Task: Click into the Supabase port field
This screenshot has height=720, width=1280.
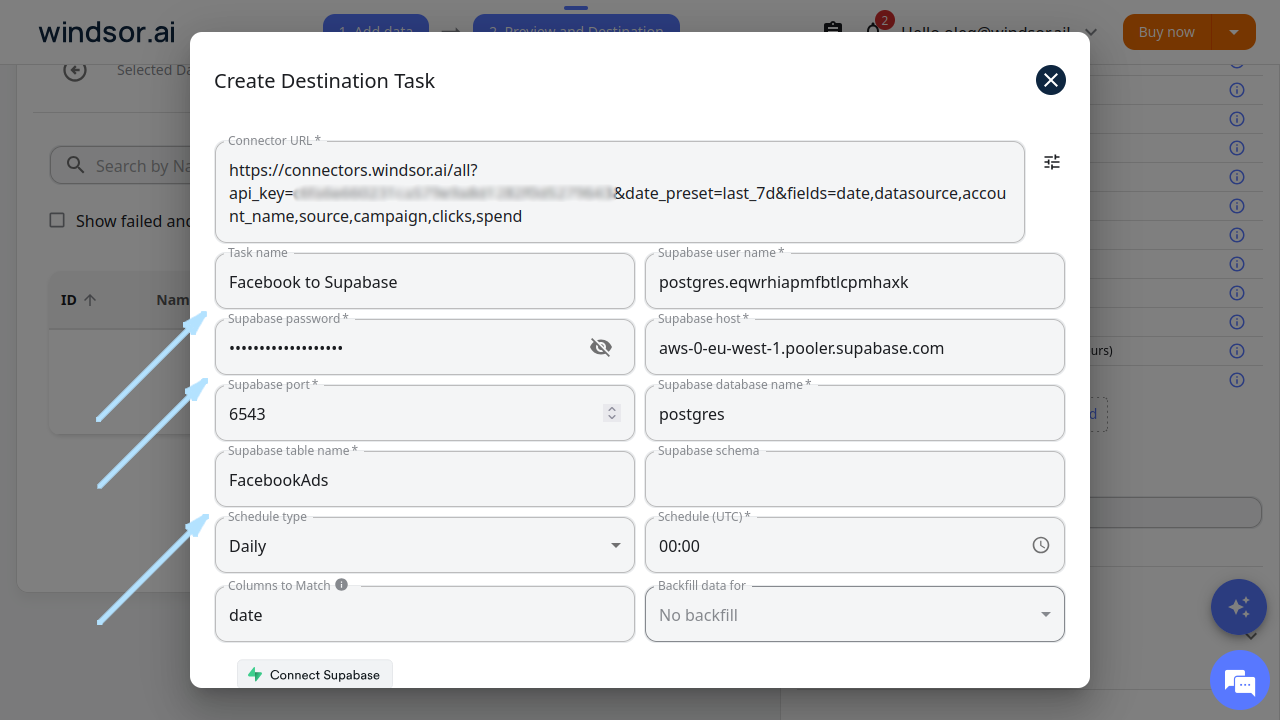Action: click(x=425, y=413)
